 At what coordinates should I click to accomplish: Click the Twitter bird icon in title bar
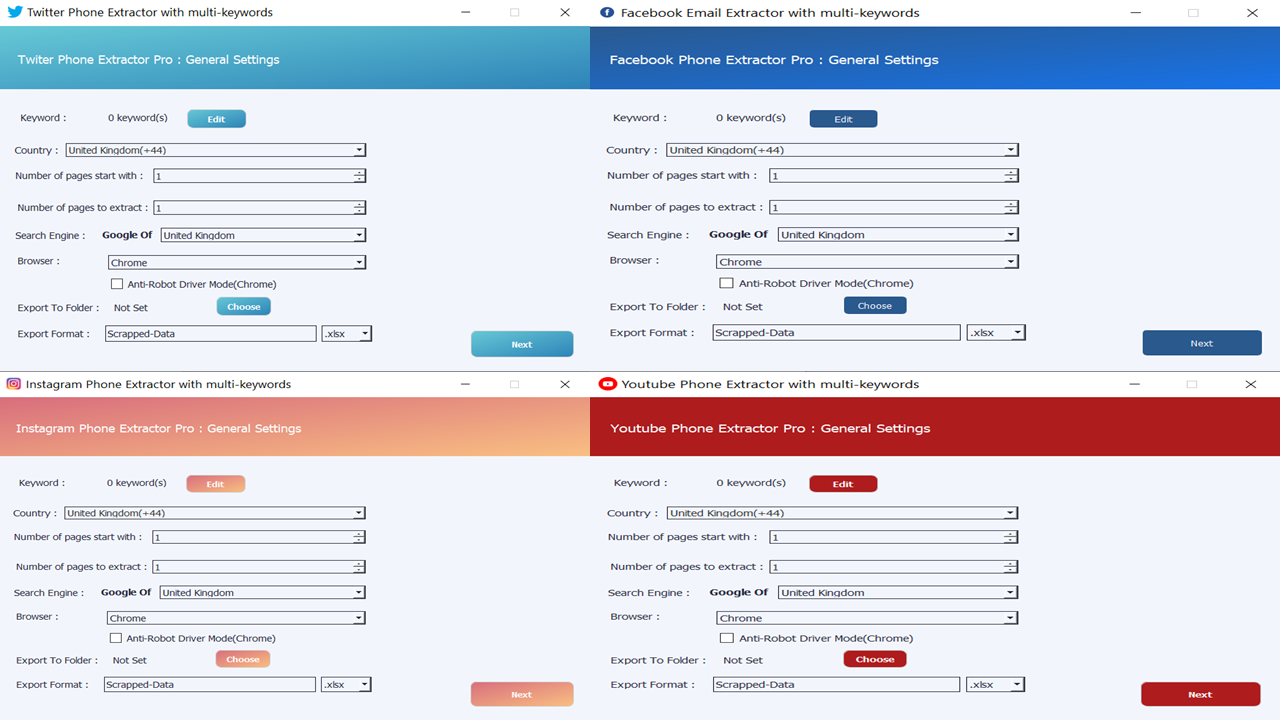(x=14, y=12)
